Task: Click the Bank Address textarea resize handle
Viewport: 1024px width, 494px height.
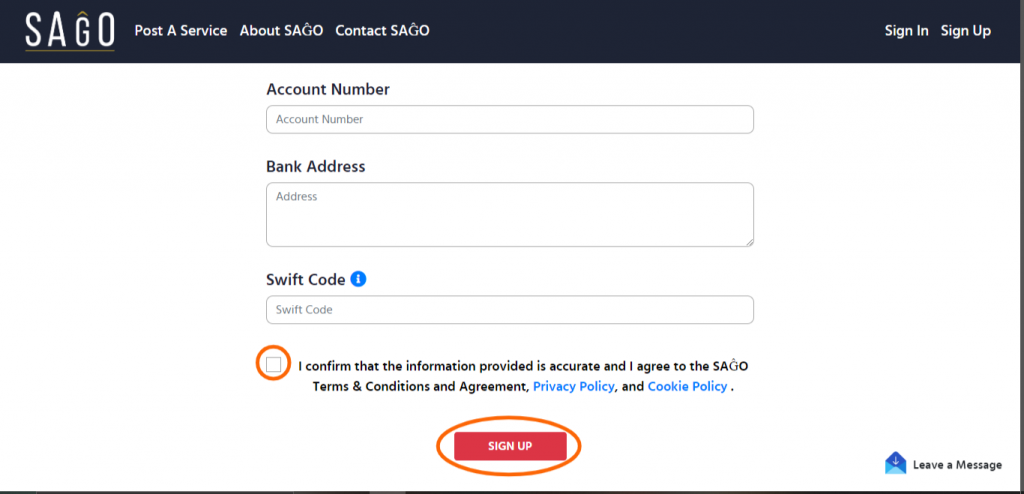Action: [x=748, y=240]
